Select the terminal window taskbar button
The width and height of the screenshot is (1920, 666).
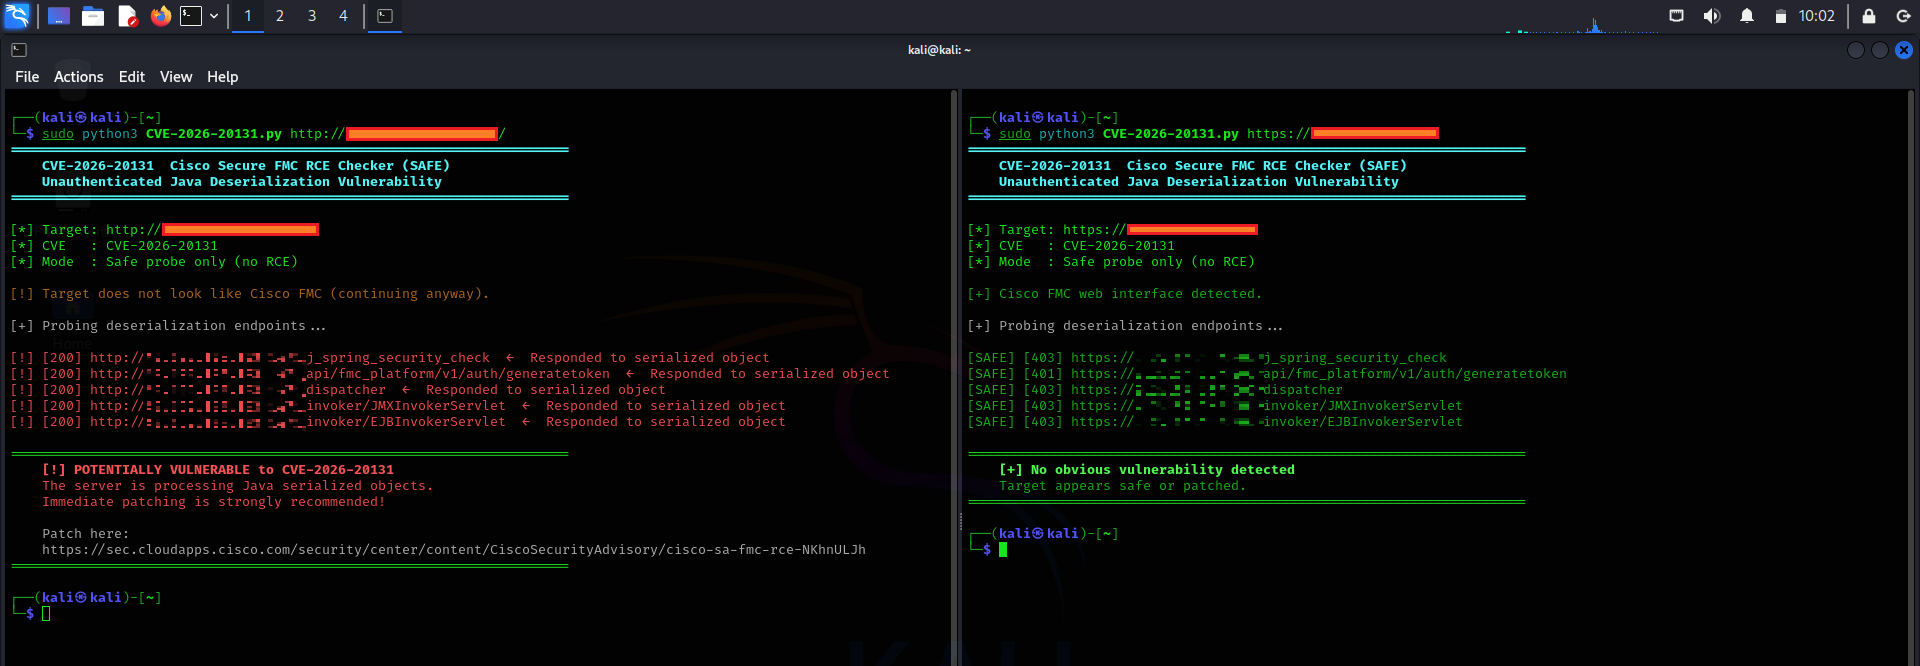click(385, 16)
